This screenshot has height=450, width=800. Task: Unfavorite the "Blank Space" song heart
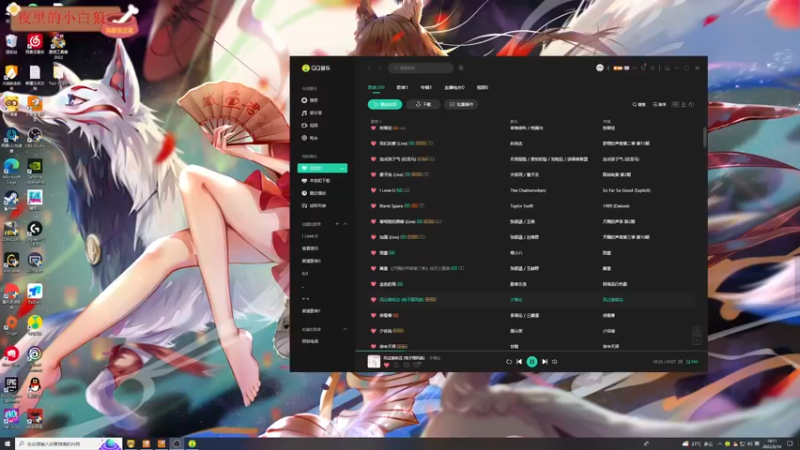point(373,206)
